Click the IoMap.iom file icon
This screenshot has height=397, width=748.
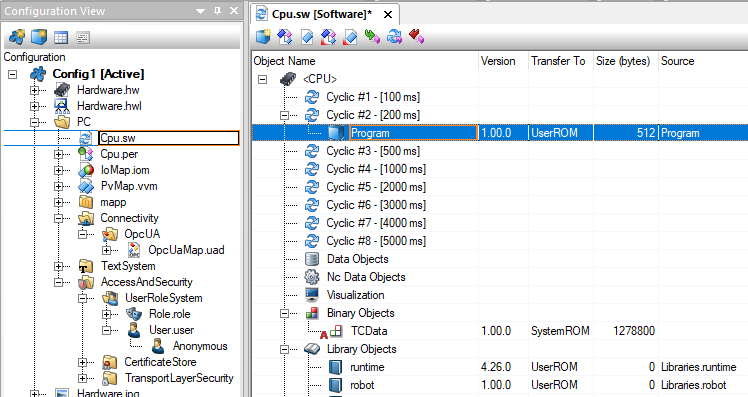click(86, 170)
